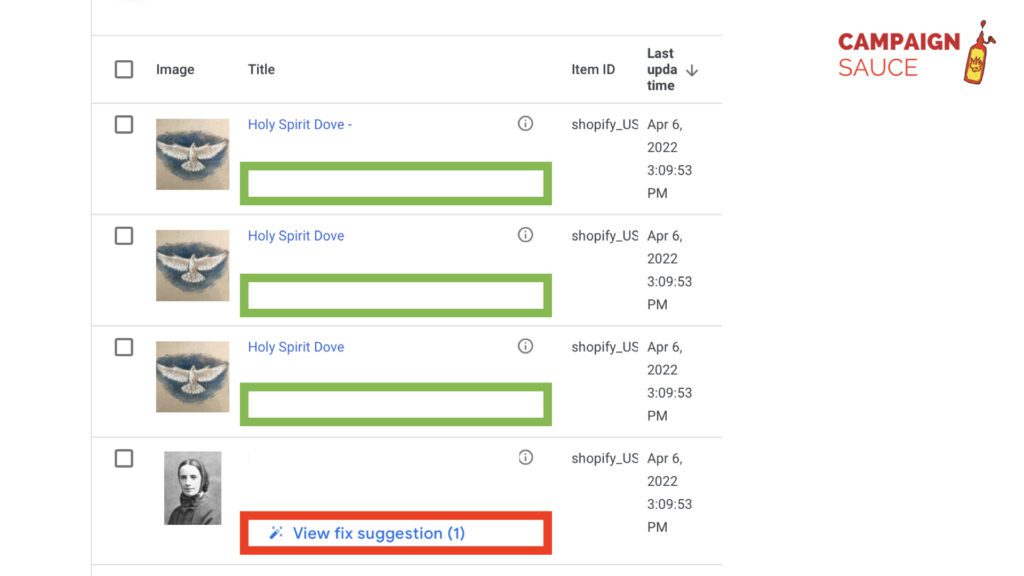Image resolution: width=1024 pixels, height=576 pixels.
Task: Click the Title column header
Action: coord(261,69)
